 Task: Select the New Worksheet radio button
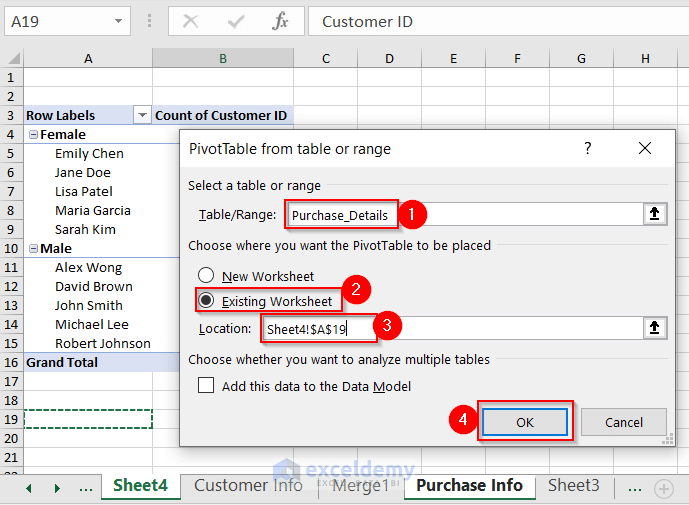(206, 276)
